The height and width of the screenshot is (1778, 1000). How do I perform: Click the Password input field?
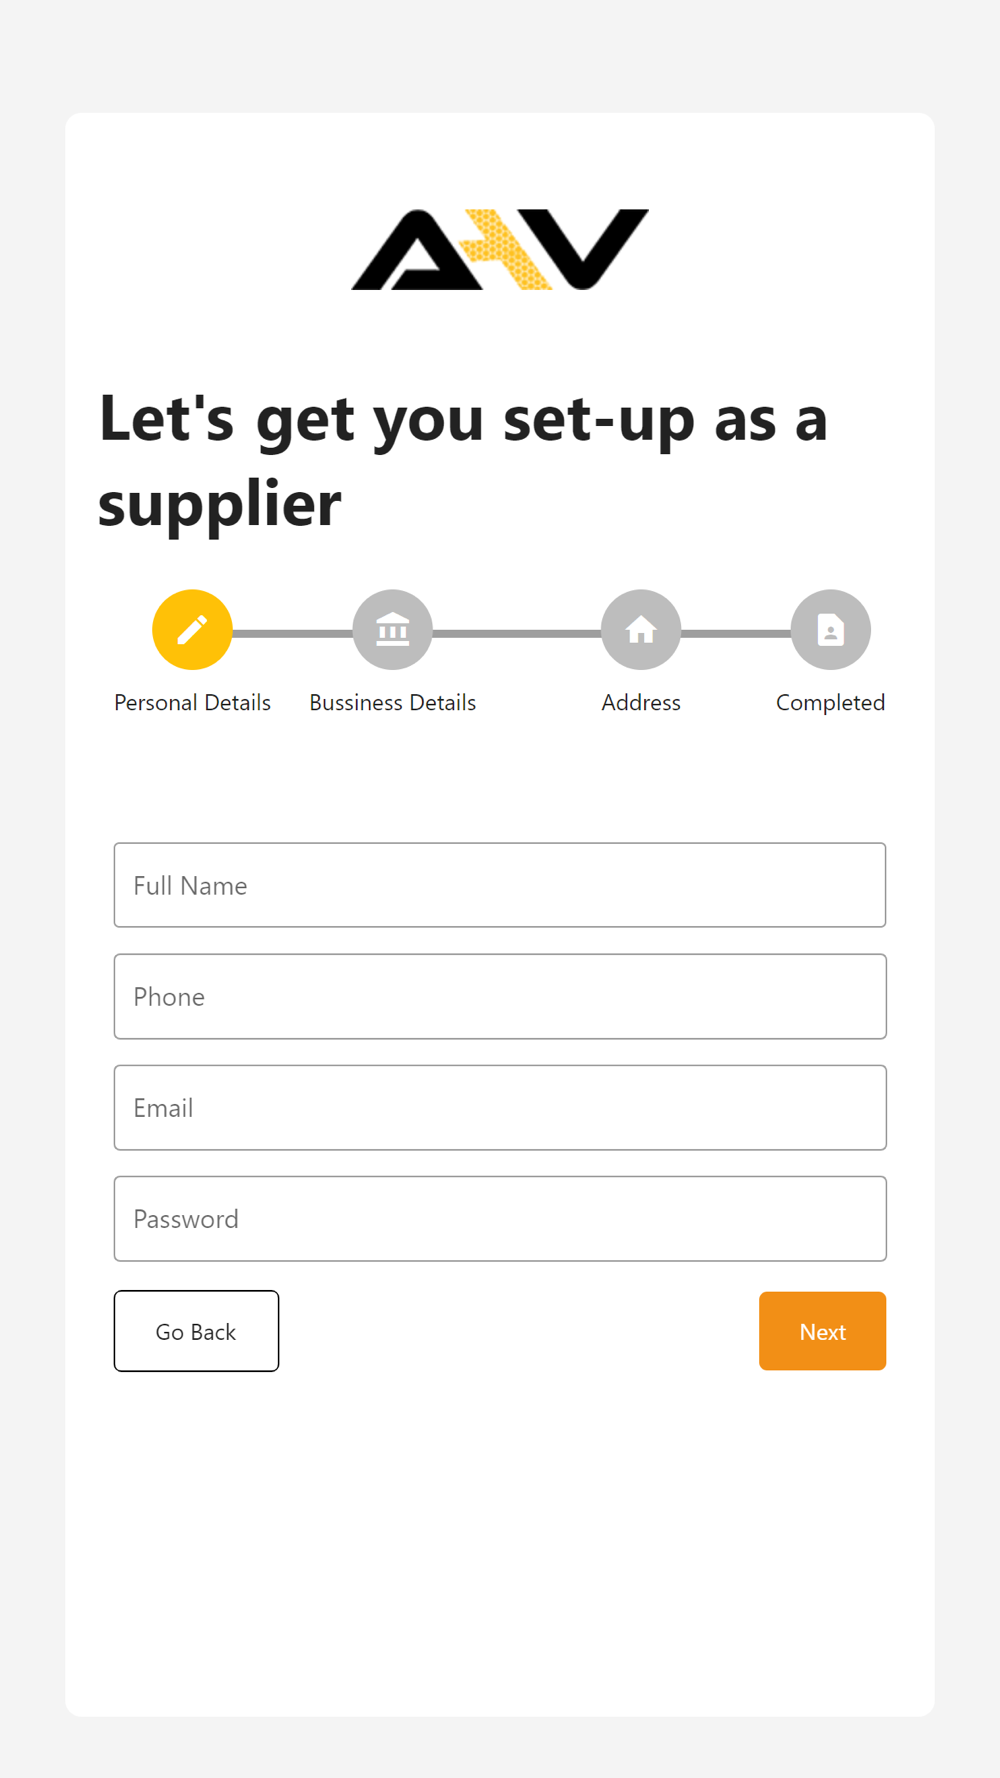pos(500,1218)
